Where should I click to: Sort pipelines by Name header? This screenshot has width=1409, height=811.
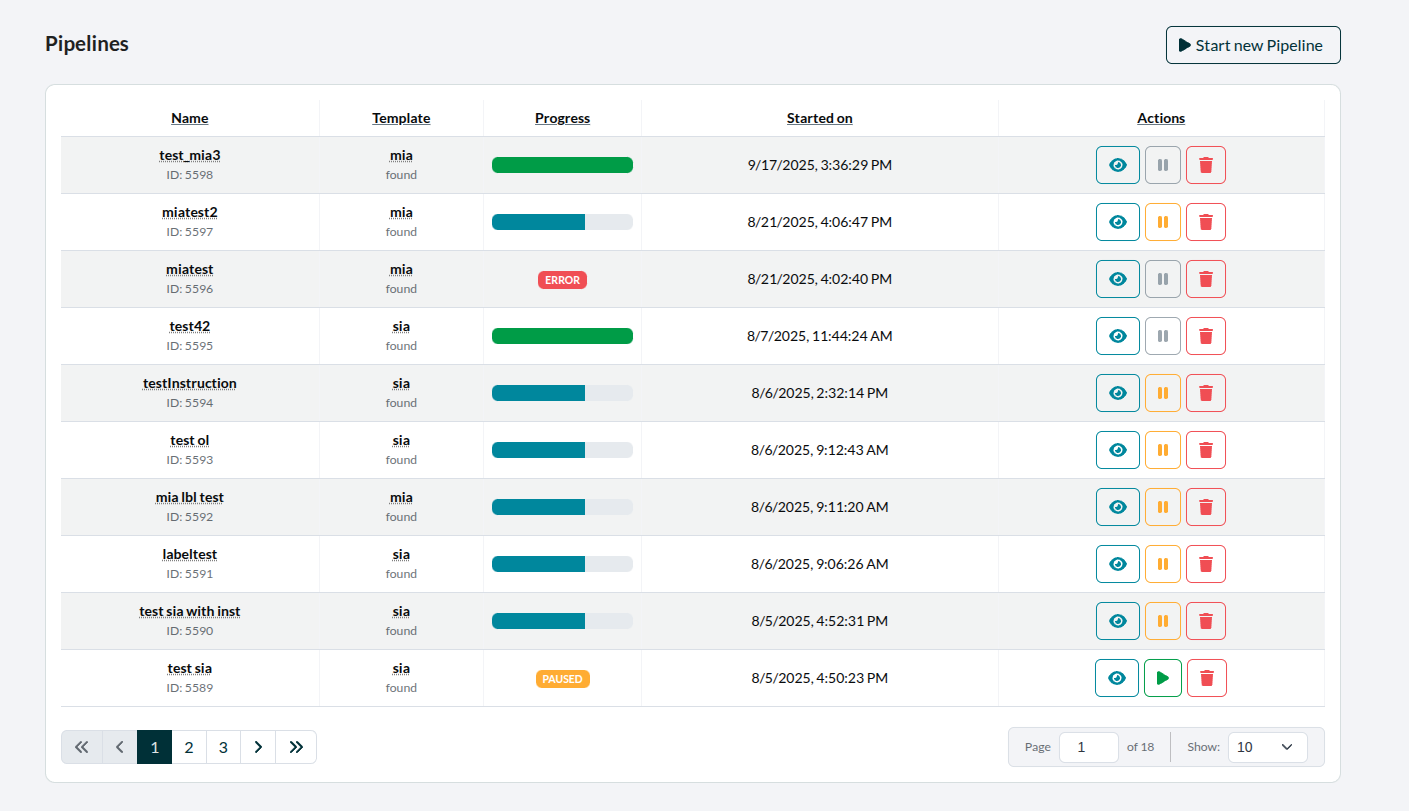coord(190,118)
